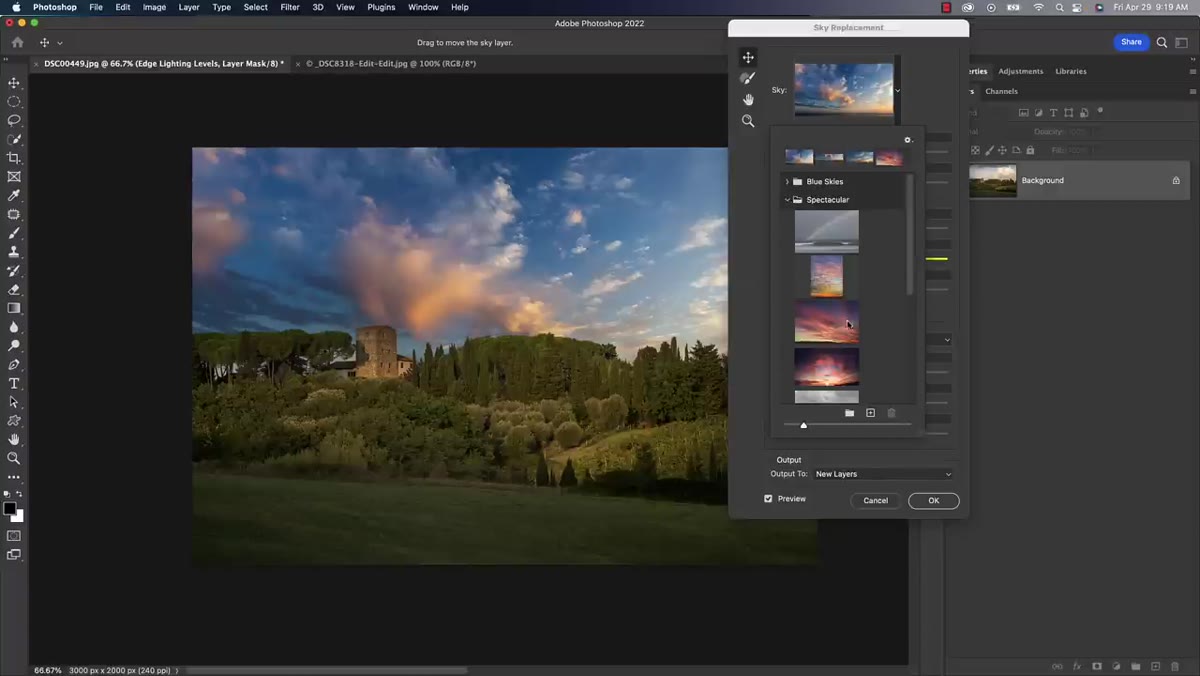
Task: Open the Sky preset dropdown arrow
Action: coord(897,90)
